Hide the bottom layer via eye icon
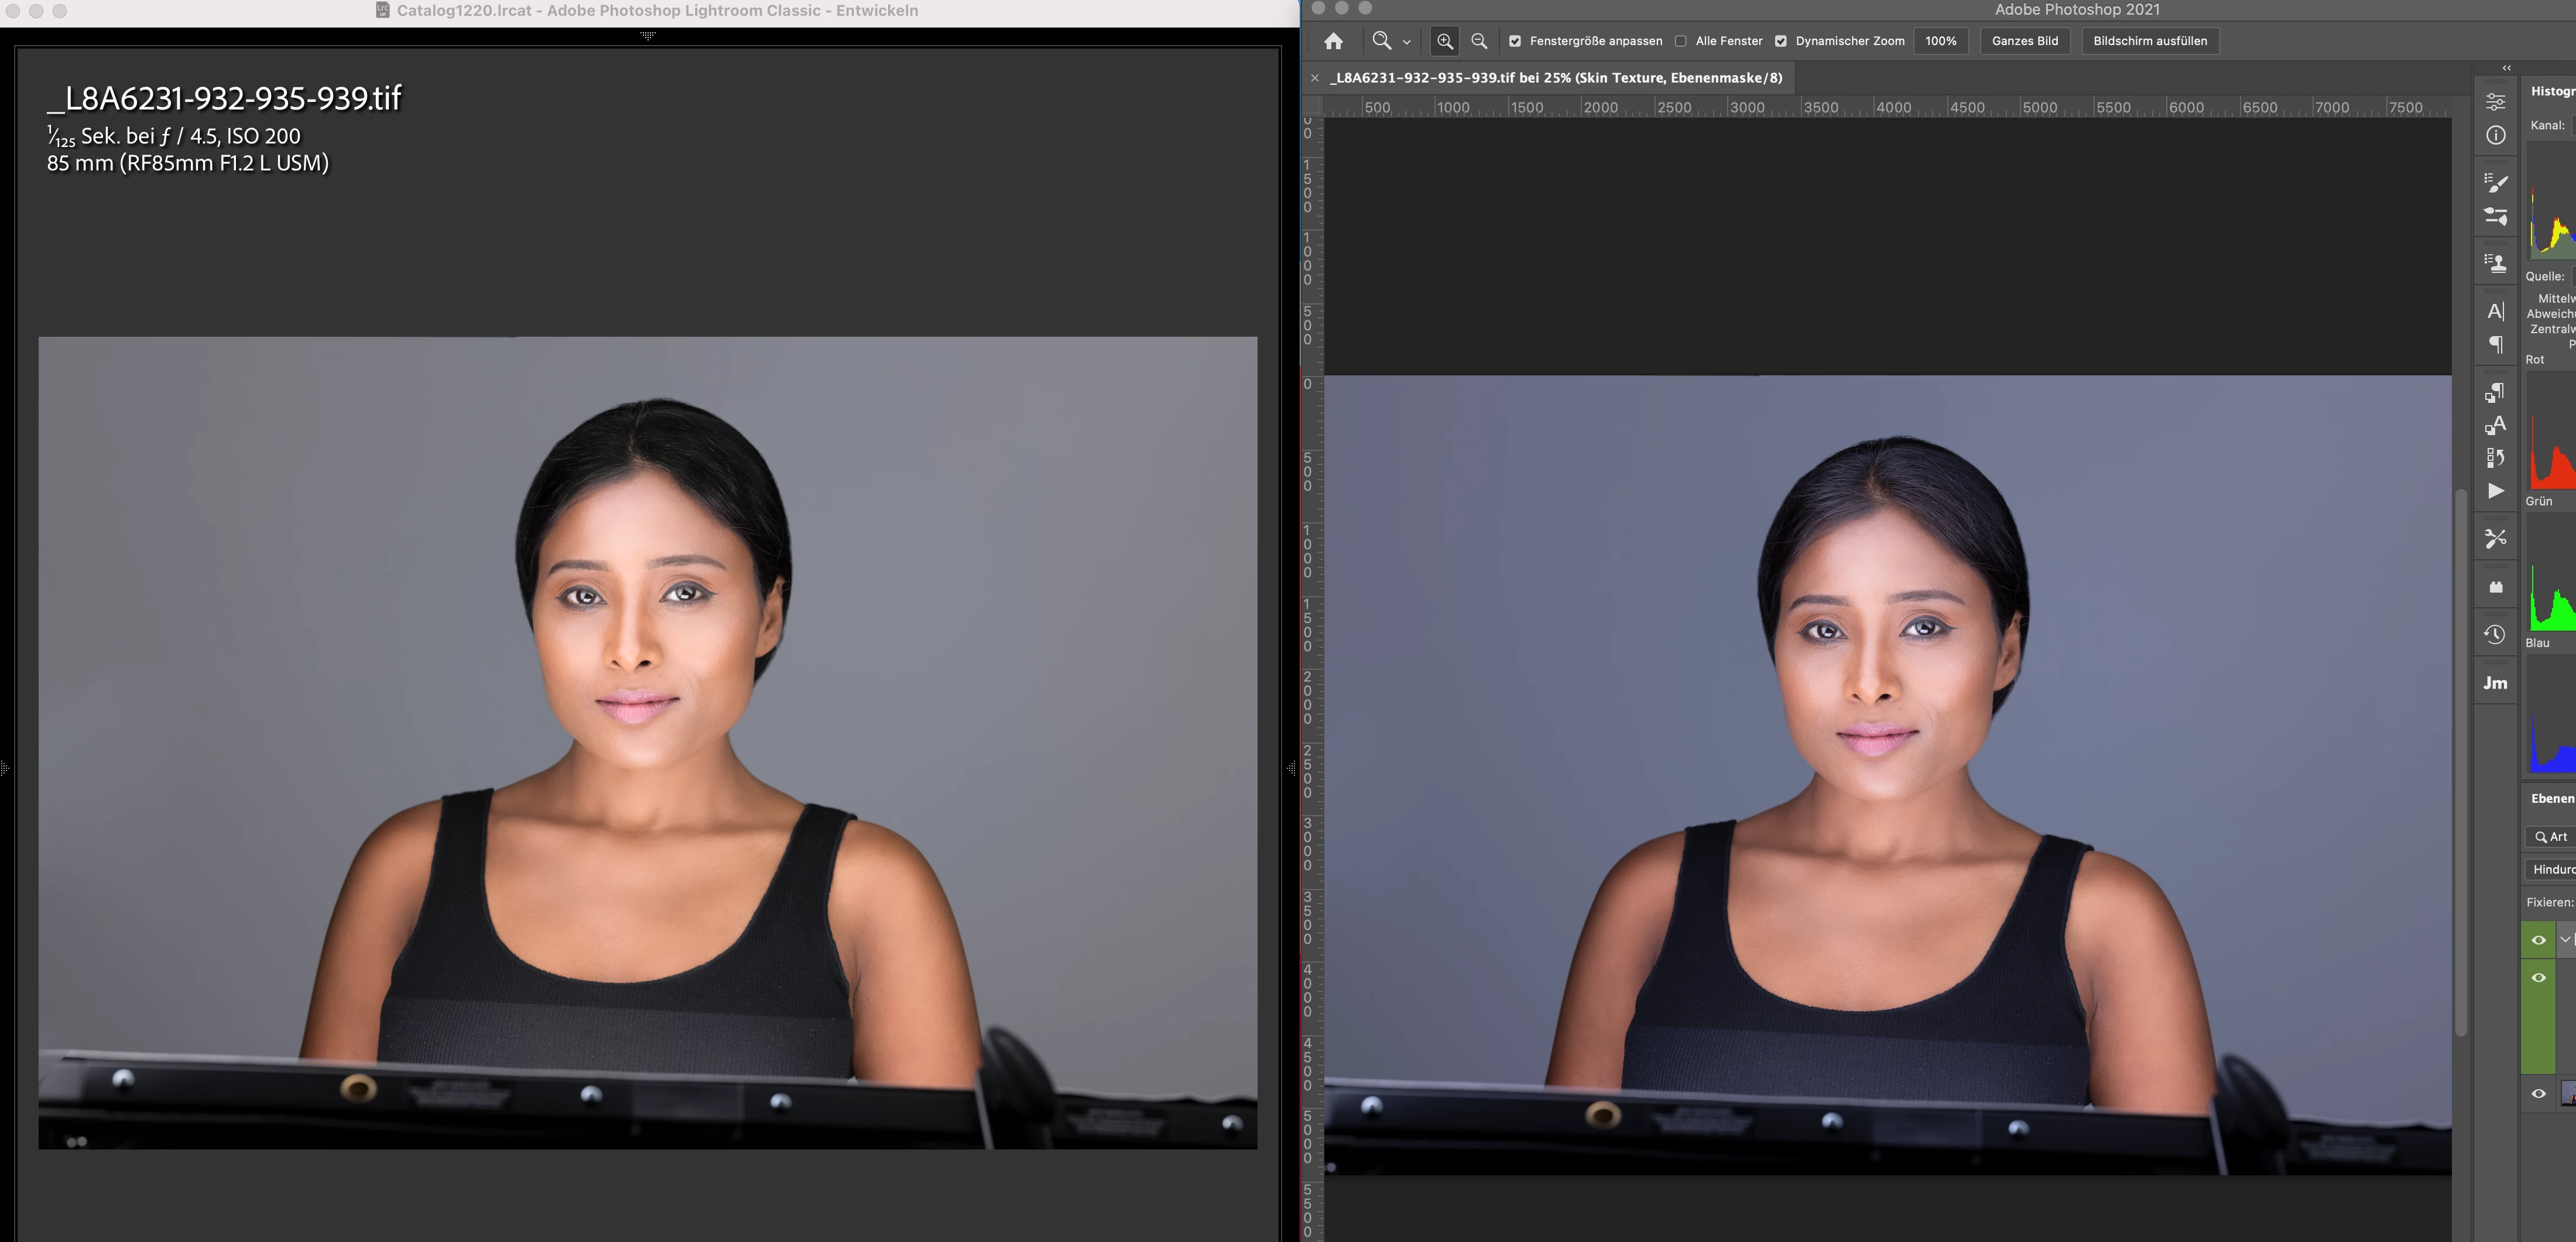2576x1242 pixels. pyautogui.click(x=2538, y=1093)
